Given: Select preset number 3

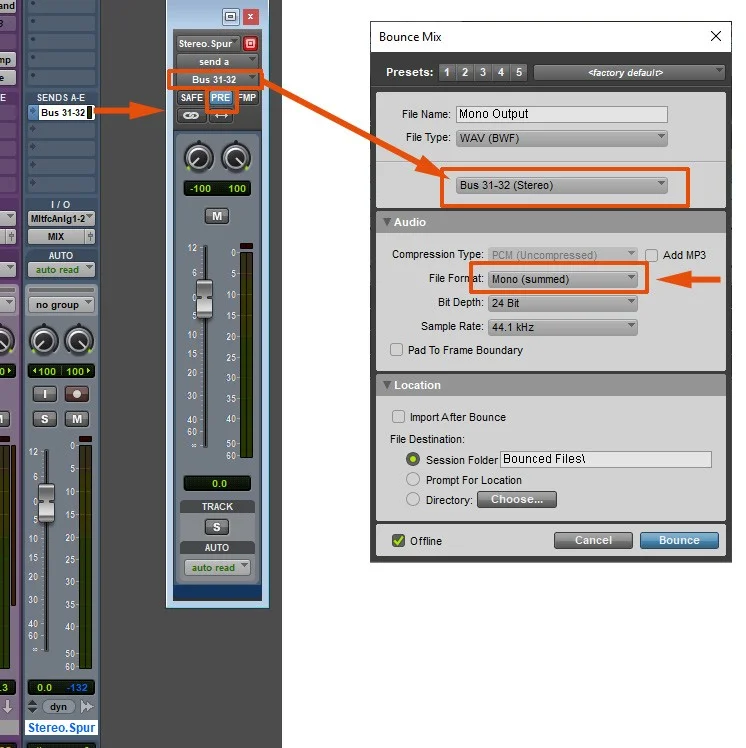Looking at the screenshot, I should (483, 73).
